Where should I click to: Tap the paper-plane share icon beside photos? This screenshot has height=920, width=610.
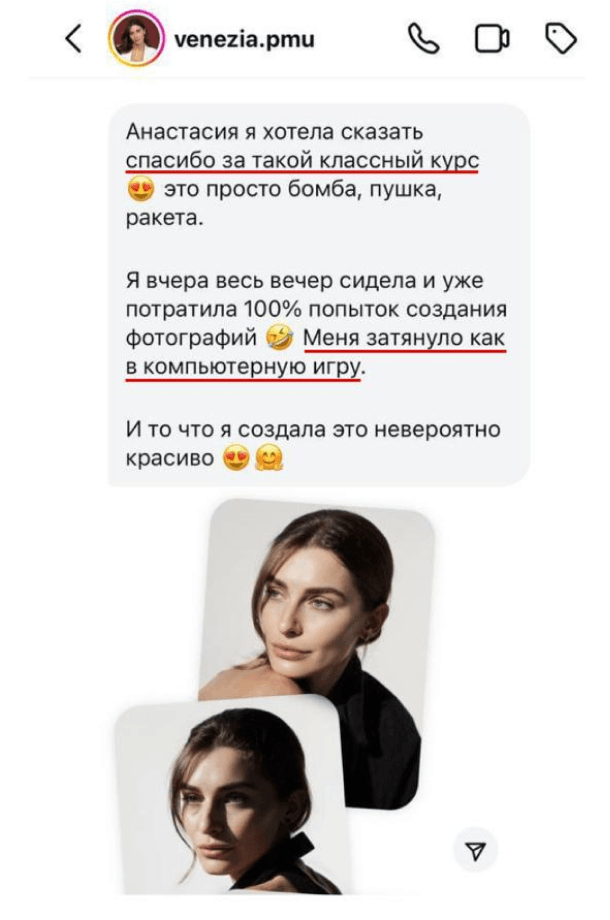coord(476,850)
